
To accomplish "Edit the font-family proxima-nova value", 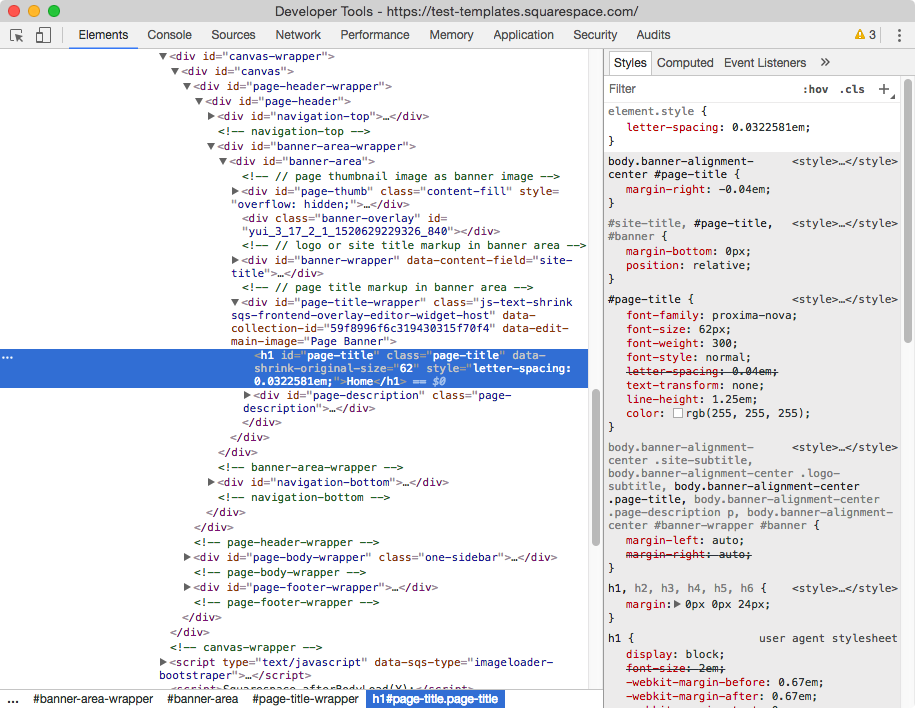I will [752, 316].
